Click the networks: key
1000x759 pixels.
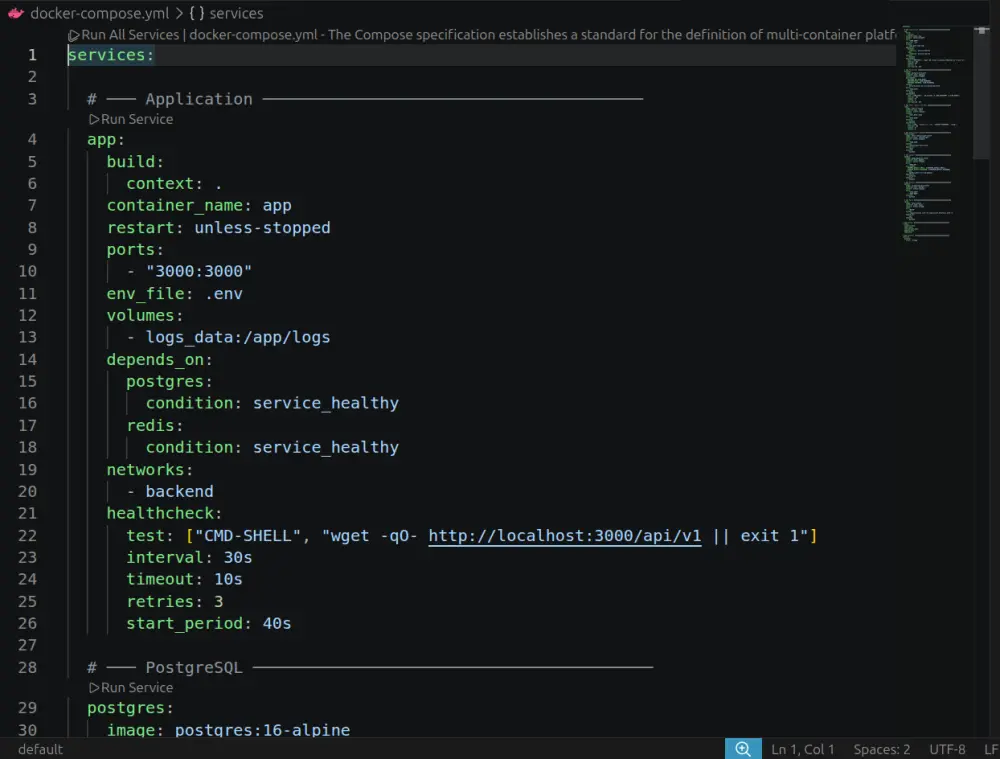pyautogui.click(x=150, y=469)
